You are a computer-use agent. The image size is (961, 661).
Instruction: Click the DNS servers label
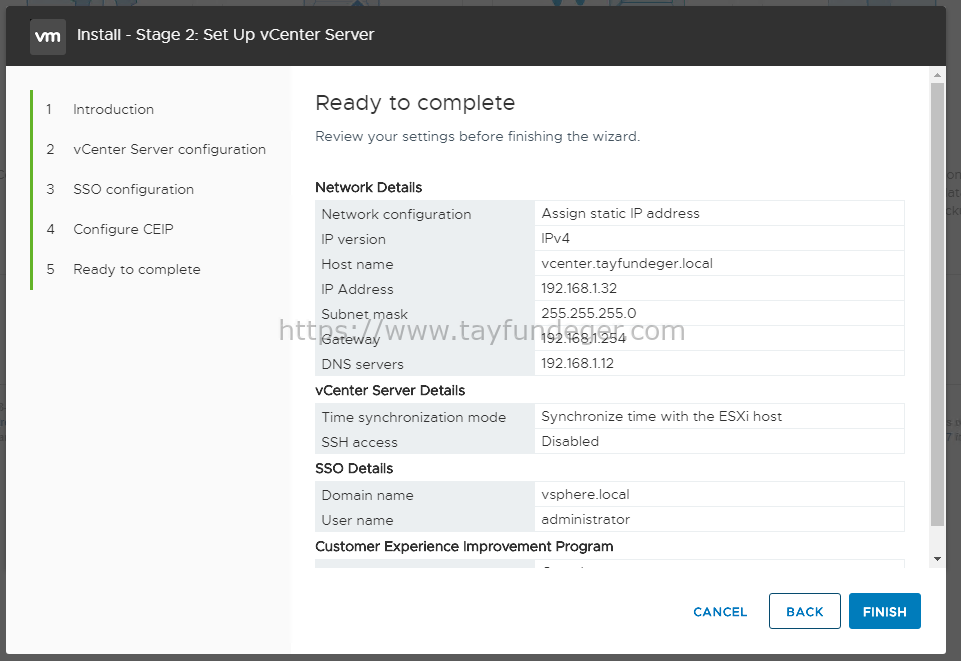(362, 364)
